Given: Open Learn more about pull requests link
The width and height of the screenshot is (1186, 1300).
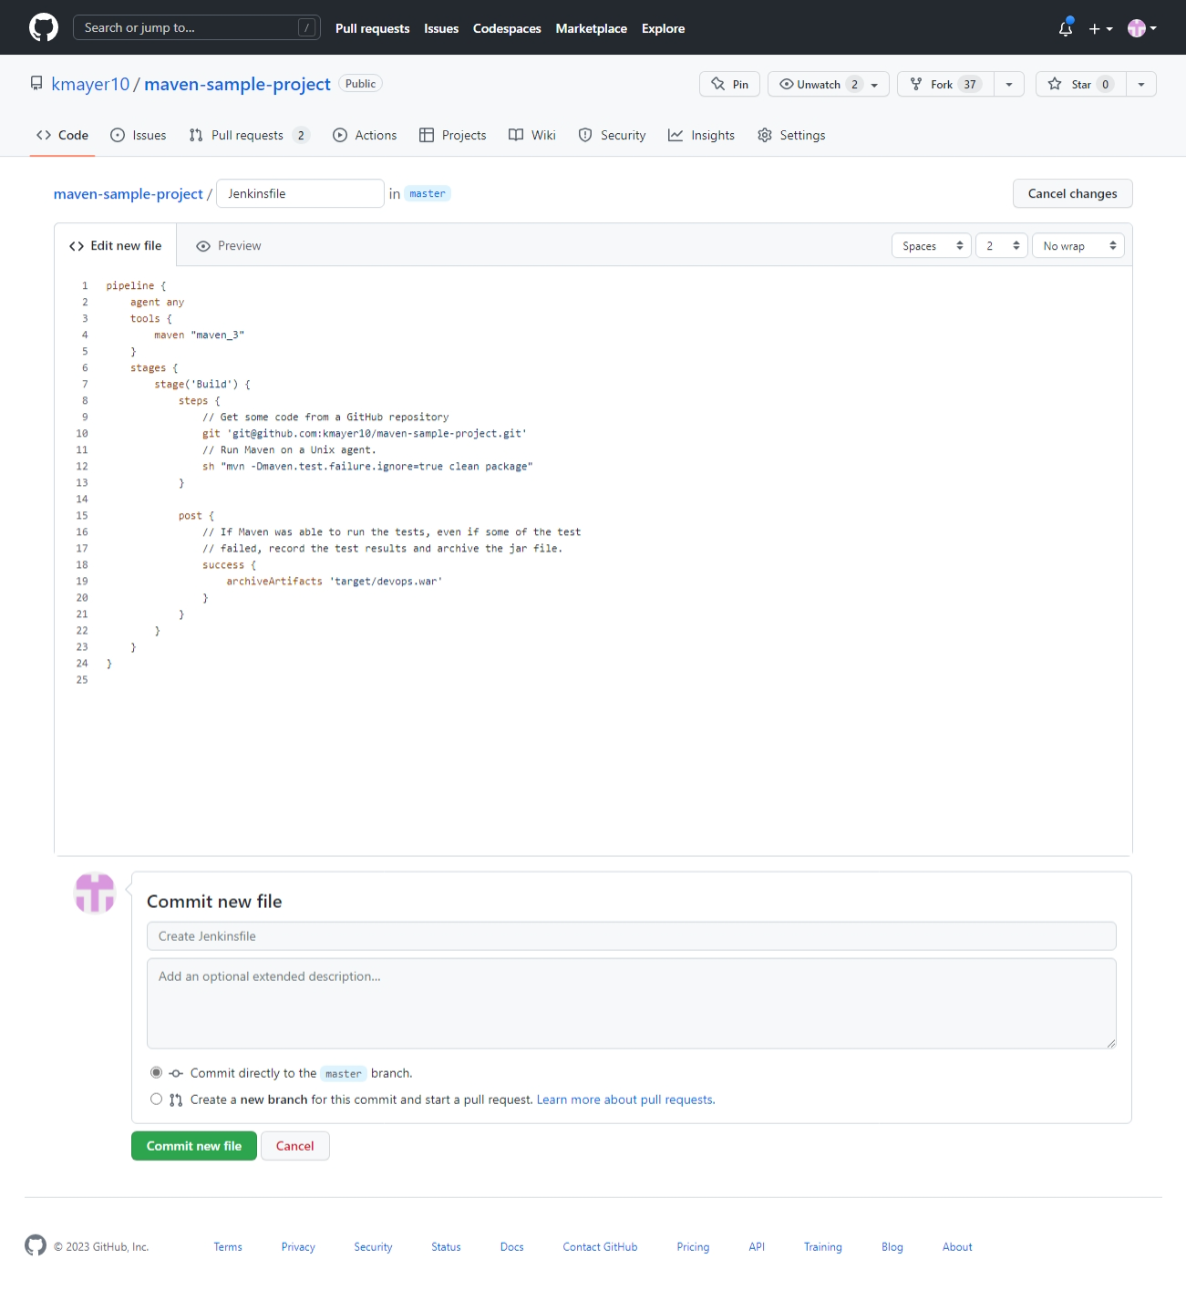Looking at the screenshot, I should click(626, 1099).
